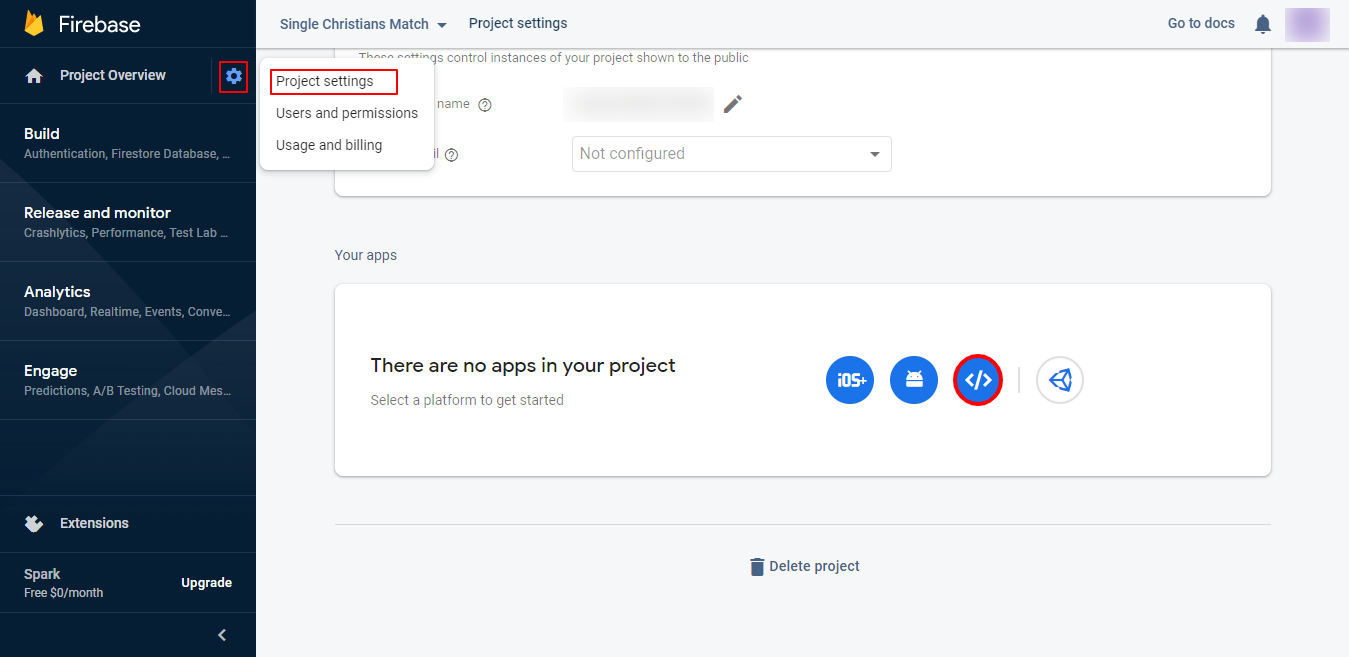Click help icon next to public-facing name

pos(485,105)
